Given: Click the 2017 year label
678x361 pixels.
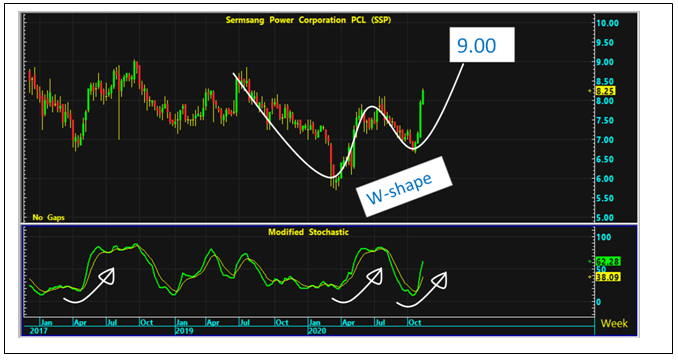Looking at the screenshot, I should (x=38, y=331).
